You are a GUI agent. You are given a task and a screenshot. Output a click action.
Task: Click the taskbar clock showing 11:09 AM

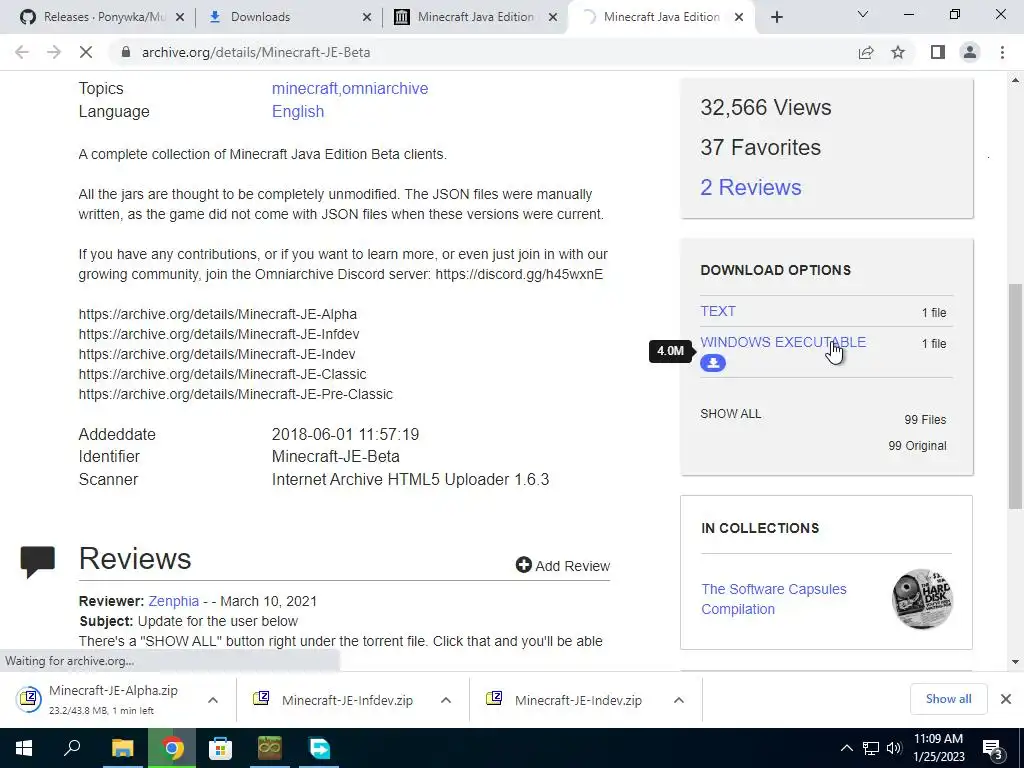coord(938,748)
